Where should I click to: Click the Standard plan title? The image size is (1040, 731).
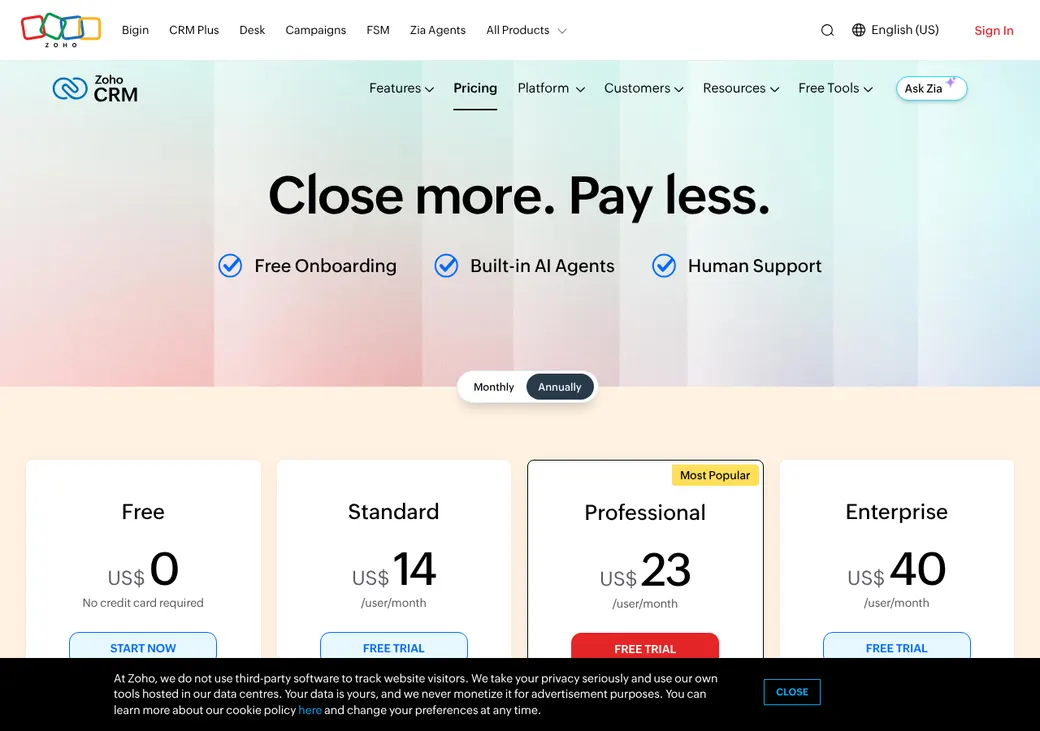tap(393, 511)
